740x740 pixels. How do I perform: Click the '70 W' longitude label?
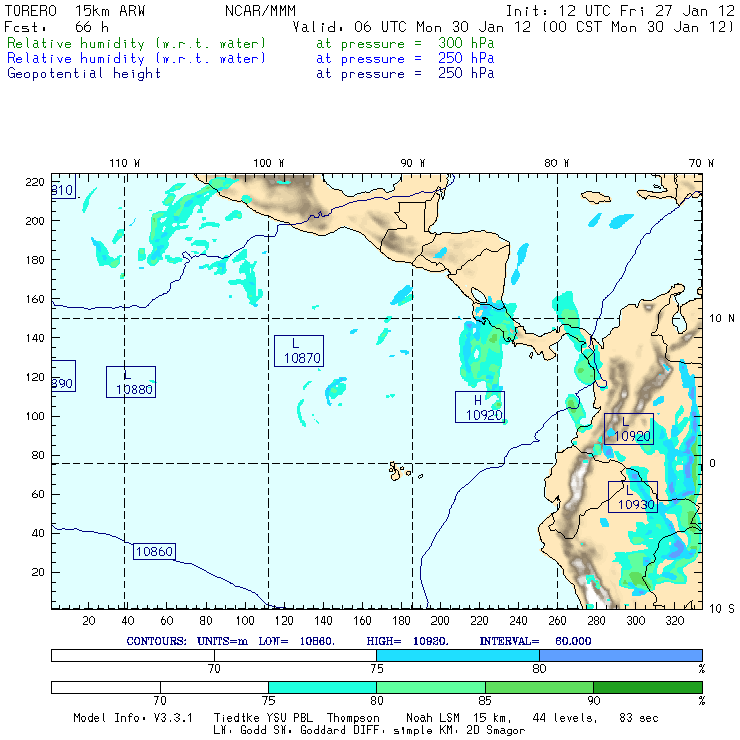(701, 163)
